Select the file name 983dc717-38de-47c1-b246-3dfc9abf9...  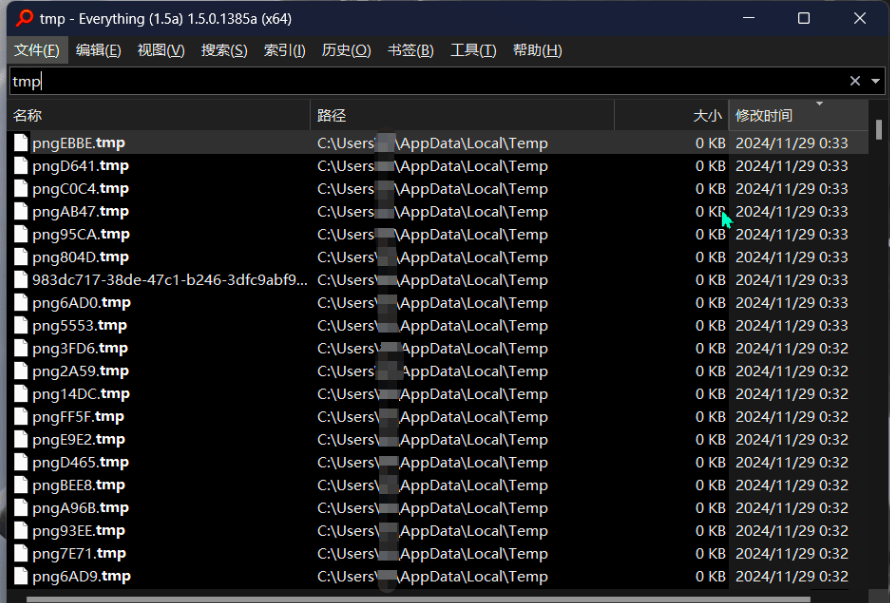click(x=170, y=279)
